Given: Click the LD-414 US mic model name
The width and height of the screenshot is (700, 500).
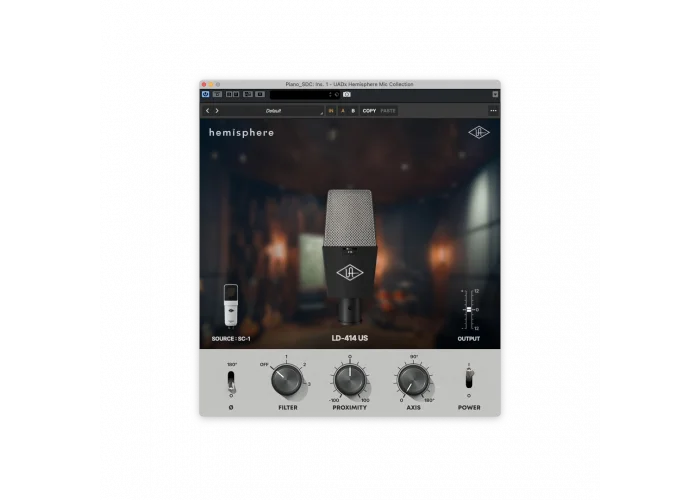Looking at the screenshot, I should [x=350, y=338].
